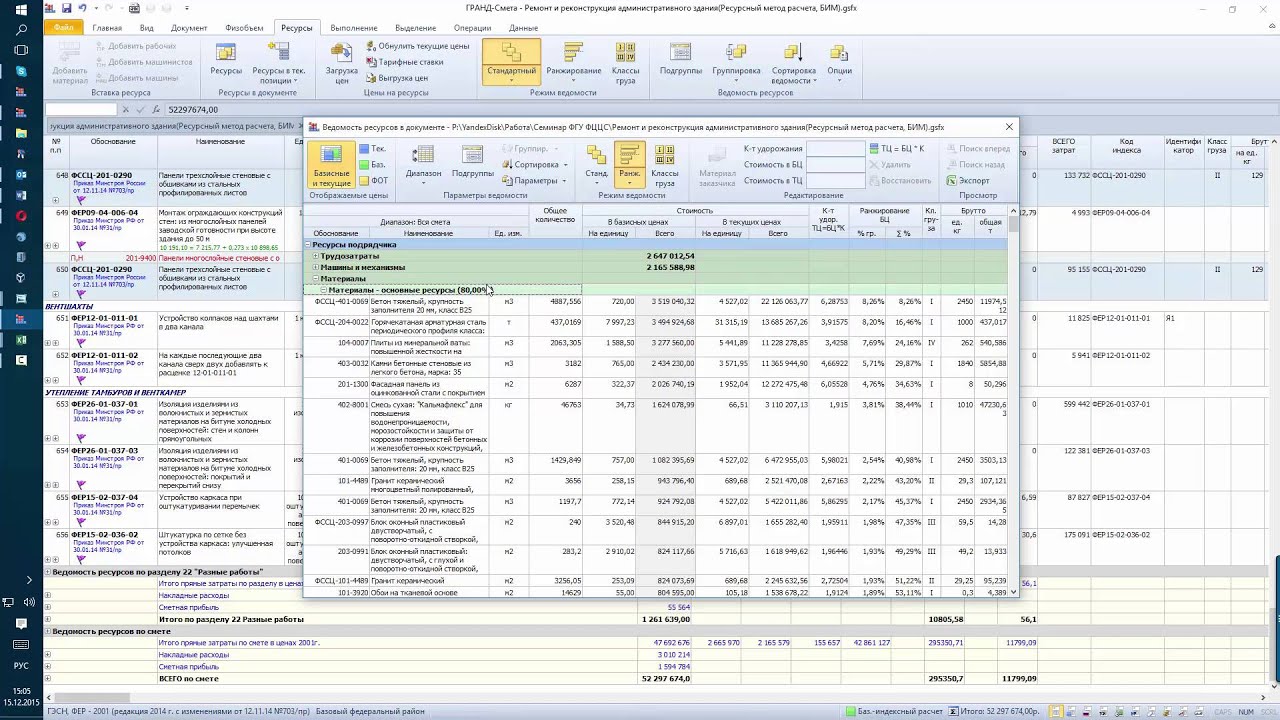Collapse the Материалы group
Image resolution: width=1280 pixels, height=720 pixels.
coord(316,279)
